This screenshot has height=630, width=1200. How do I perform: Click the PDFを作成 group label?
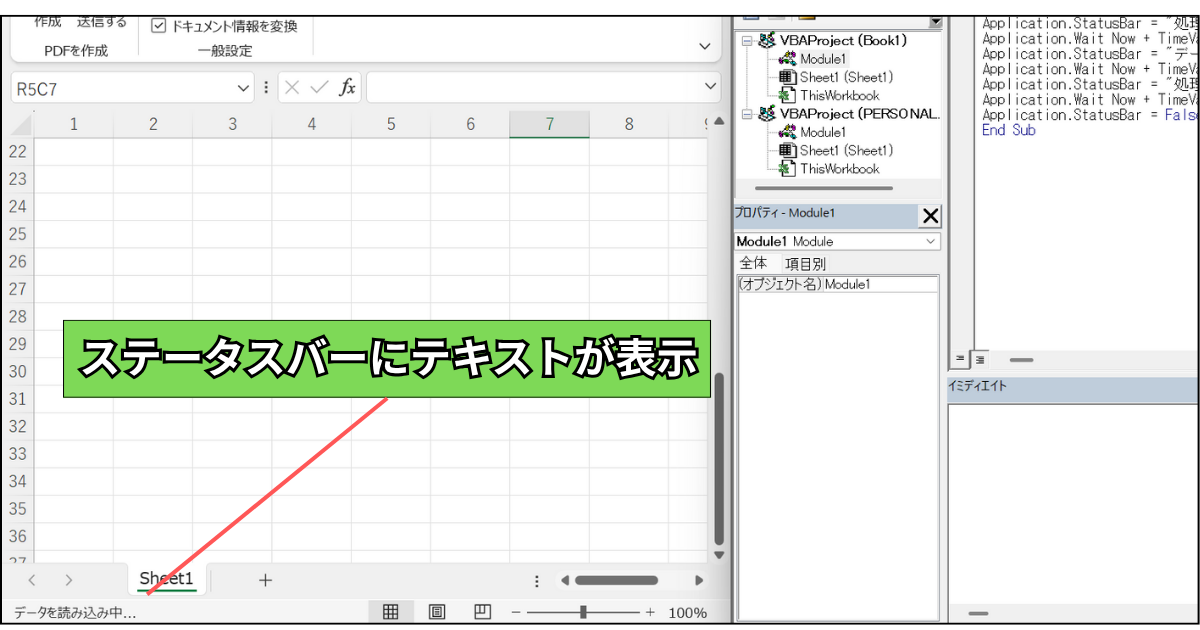point(76,50)
